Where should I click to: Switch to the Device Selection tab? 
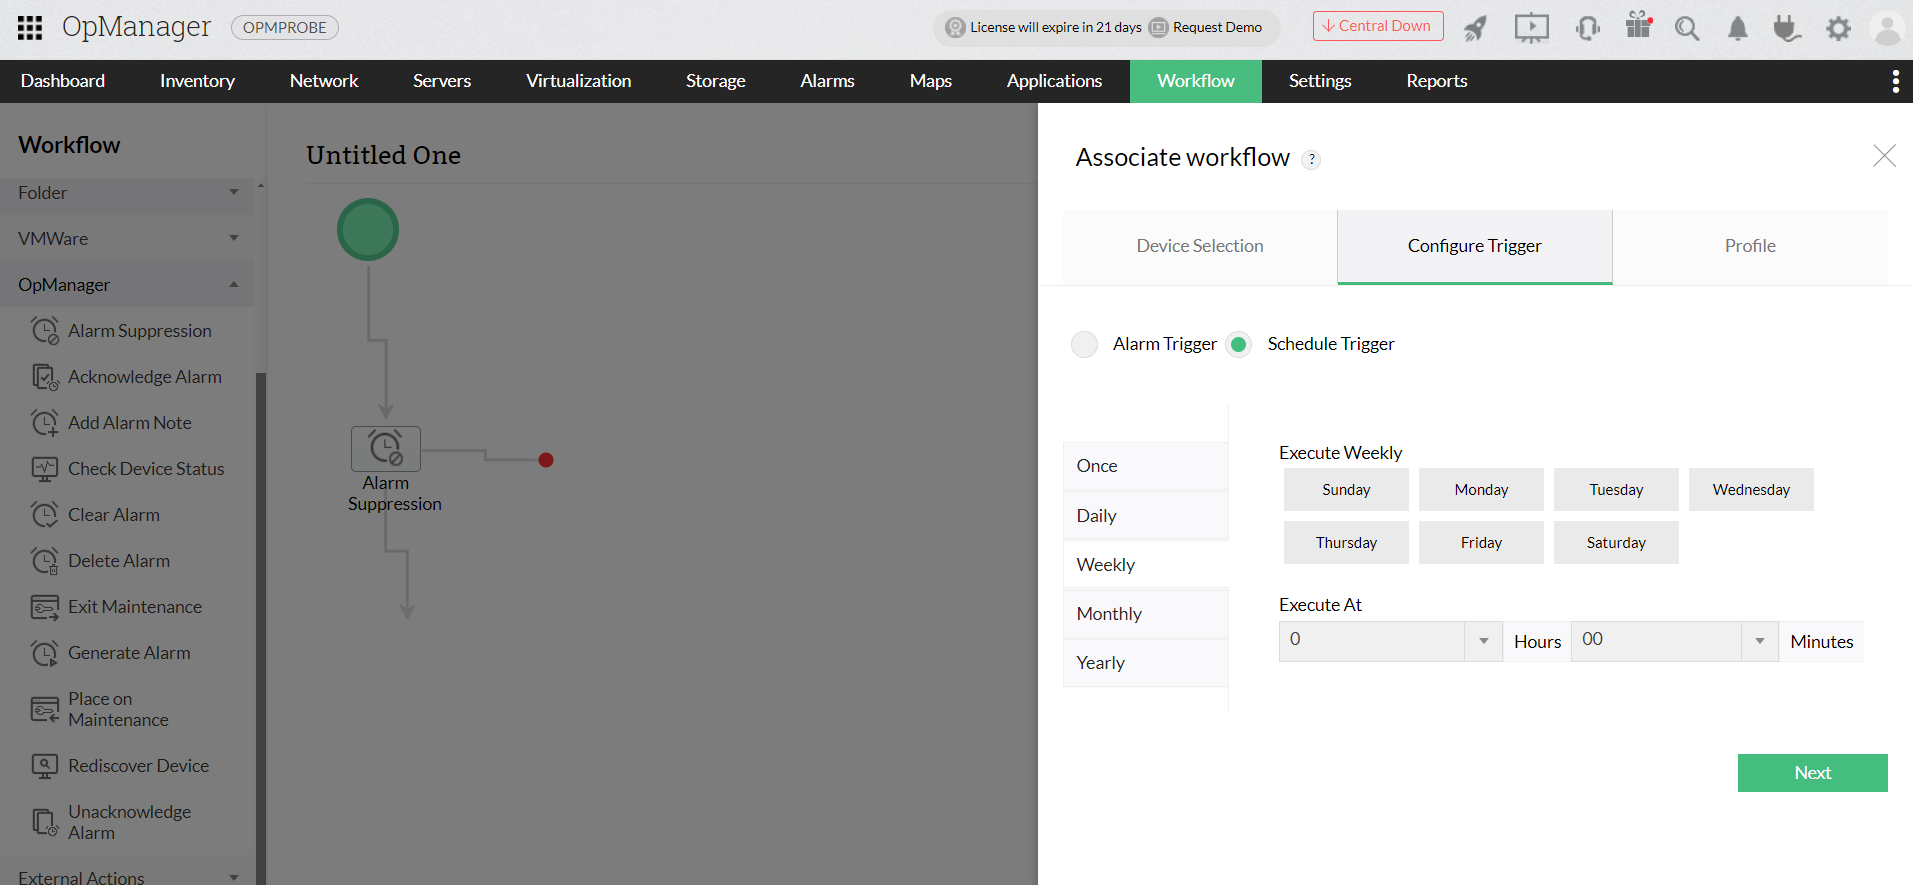coord(1200,246)
